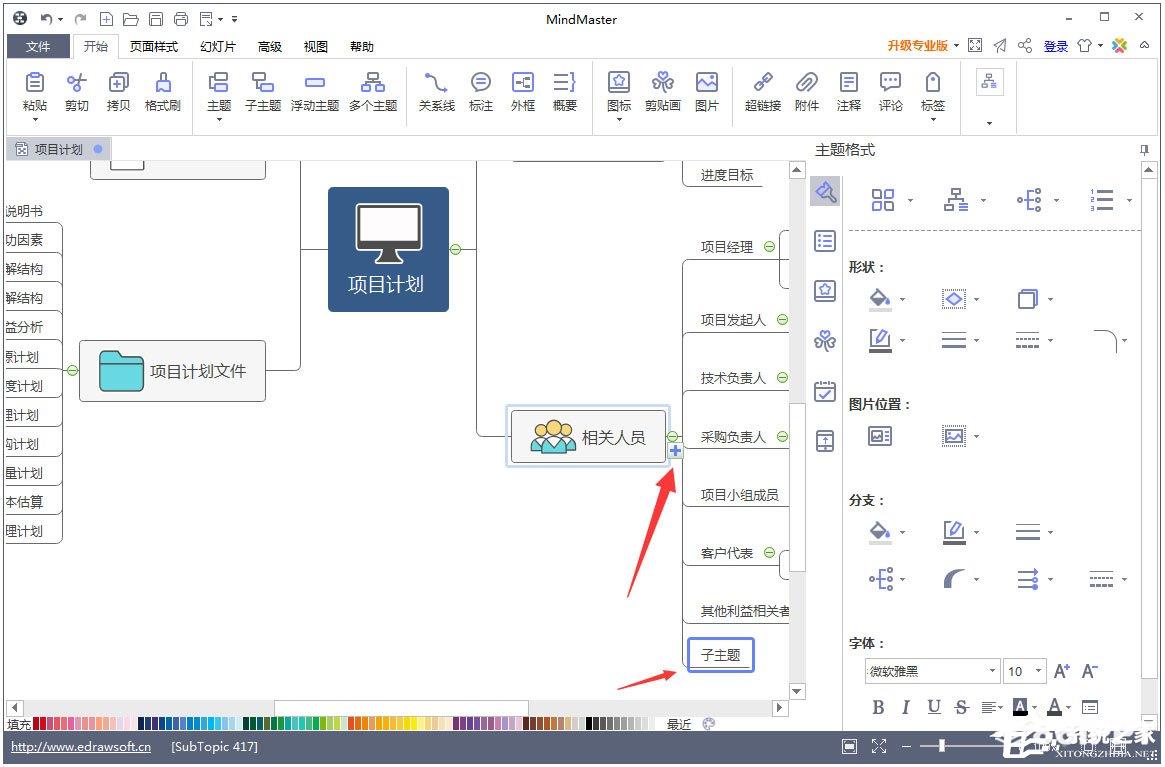This screenshot has width=1165, height=767.
Task: Expand the 主题 button dropdown arrow
Action: point(219,120)
